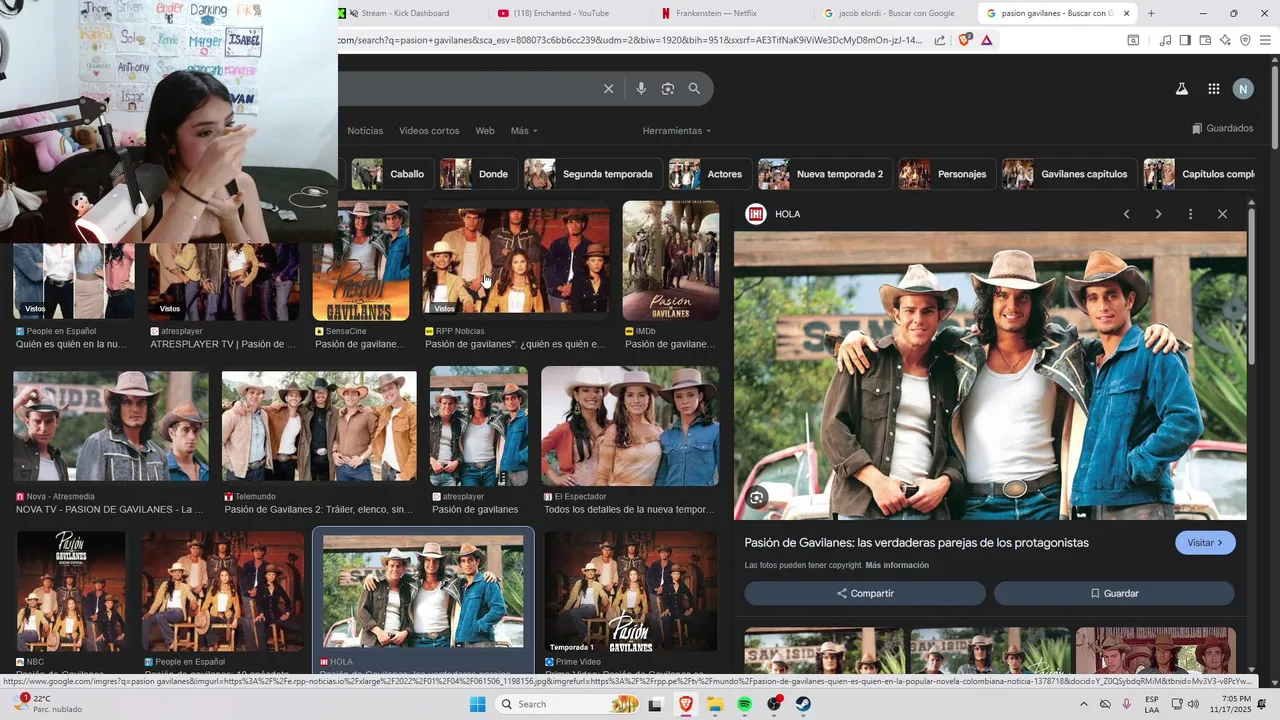Image resolution: width=1280 pixels, height=720 pixels.
Task: Open Google Lens image search
Action: [x=668, y=89]
